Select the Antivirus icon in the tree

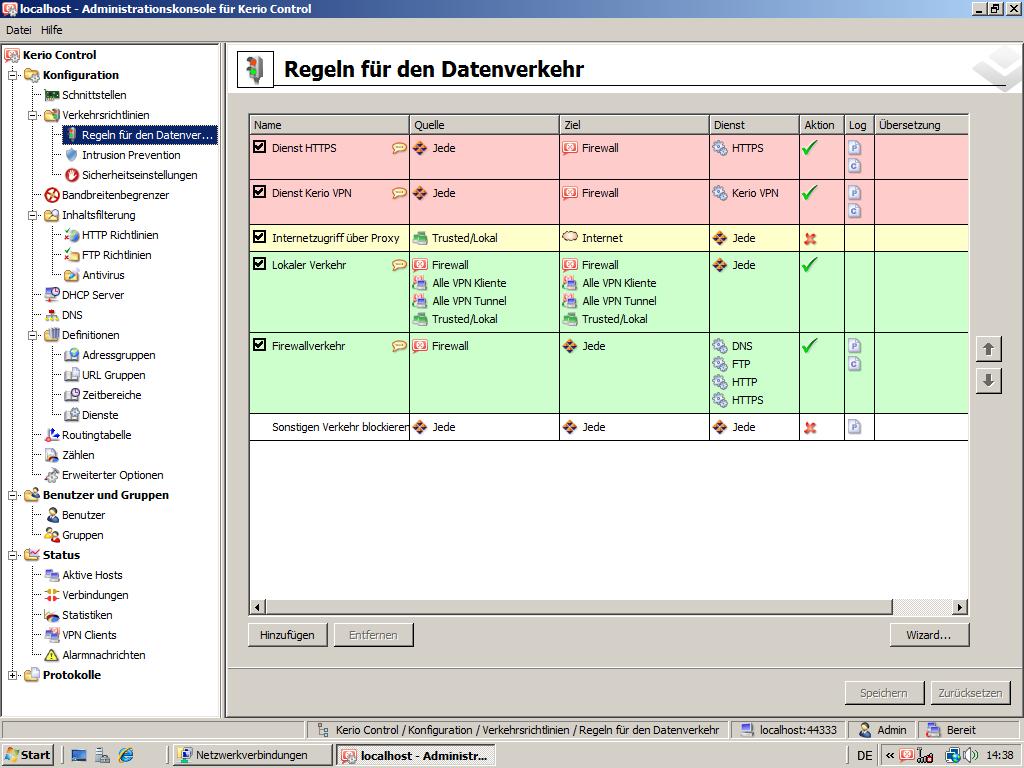point(72,275)
